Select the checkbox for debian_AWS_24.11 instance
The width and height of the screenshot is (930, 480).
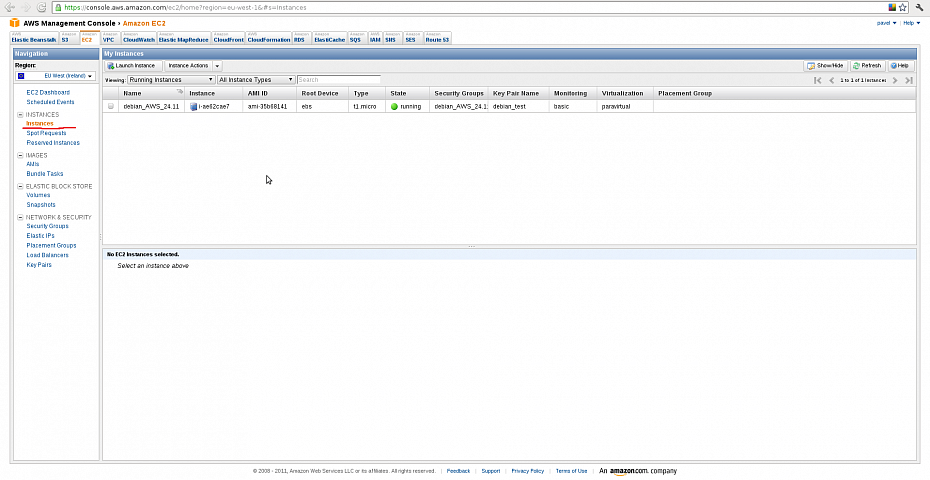[110, 107]
